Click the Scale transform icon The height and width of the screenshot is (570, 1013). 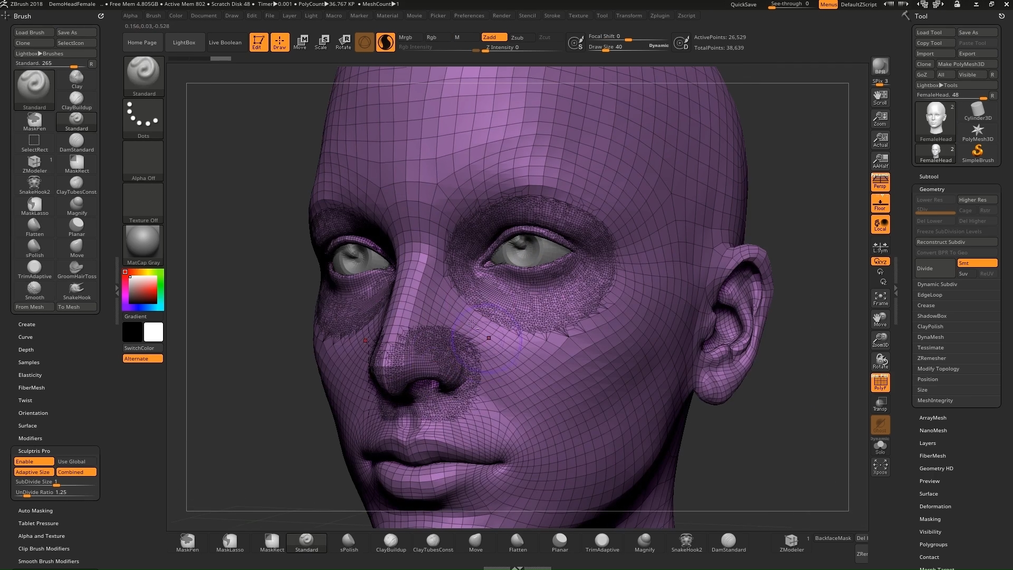point(321,42)
